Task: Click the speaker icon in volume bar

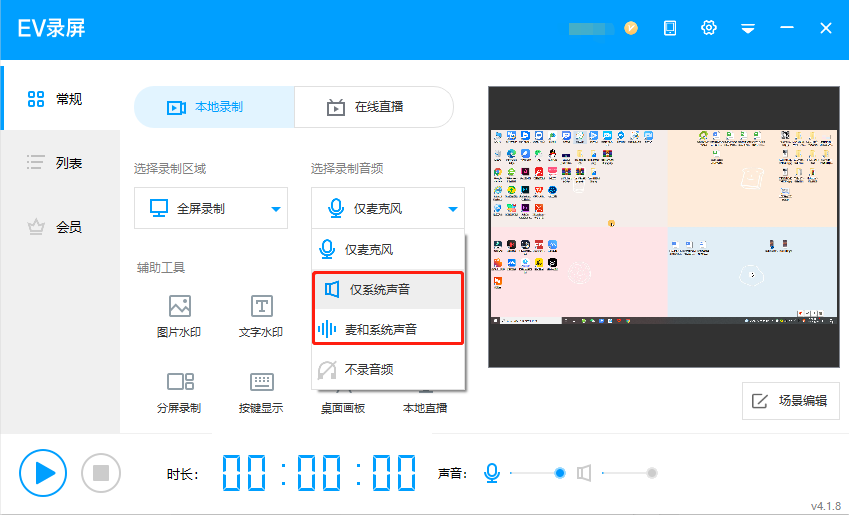Action: point(584,473)
